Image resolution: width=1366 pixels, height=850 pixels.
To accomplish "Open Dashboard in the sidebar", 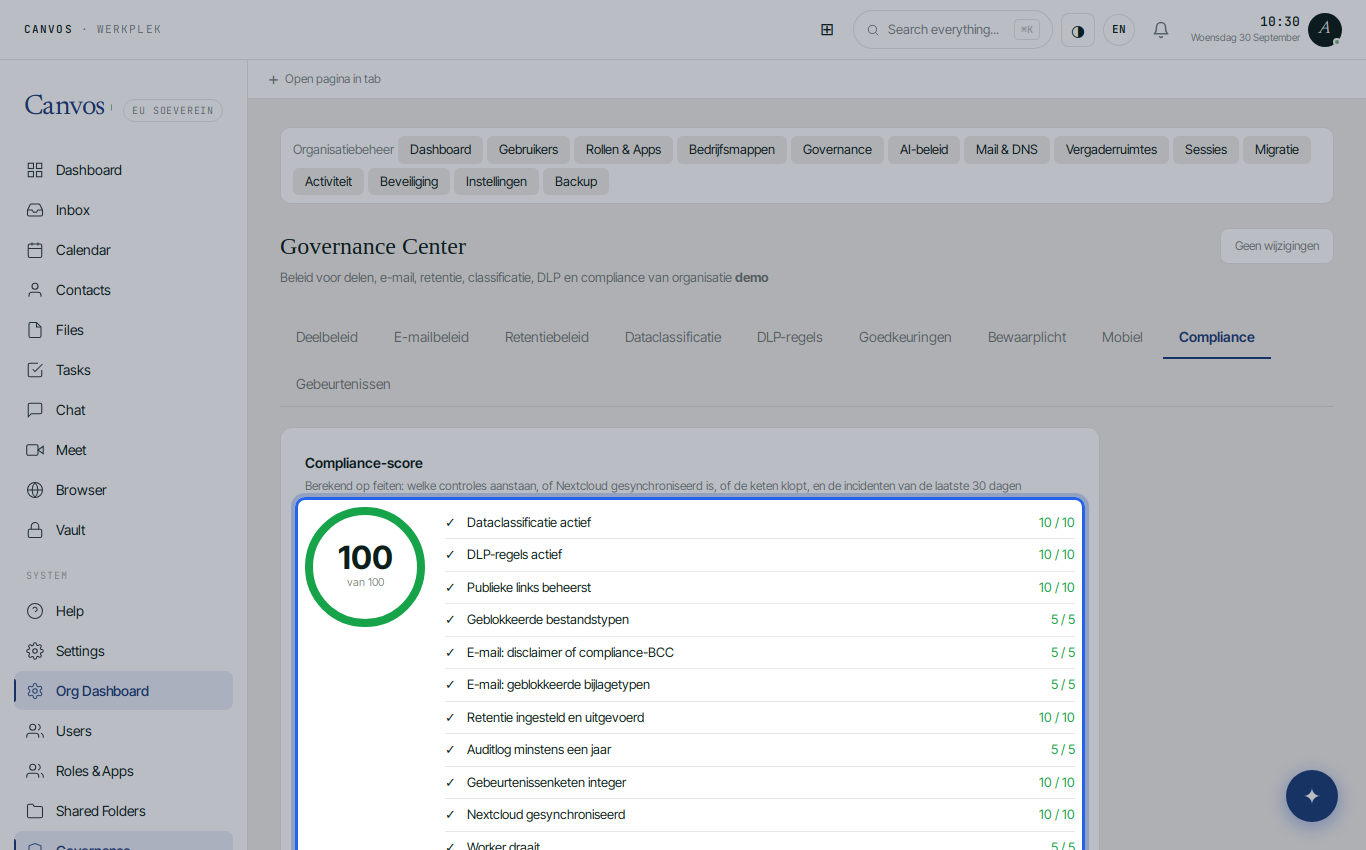I will coord(124,170).
